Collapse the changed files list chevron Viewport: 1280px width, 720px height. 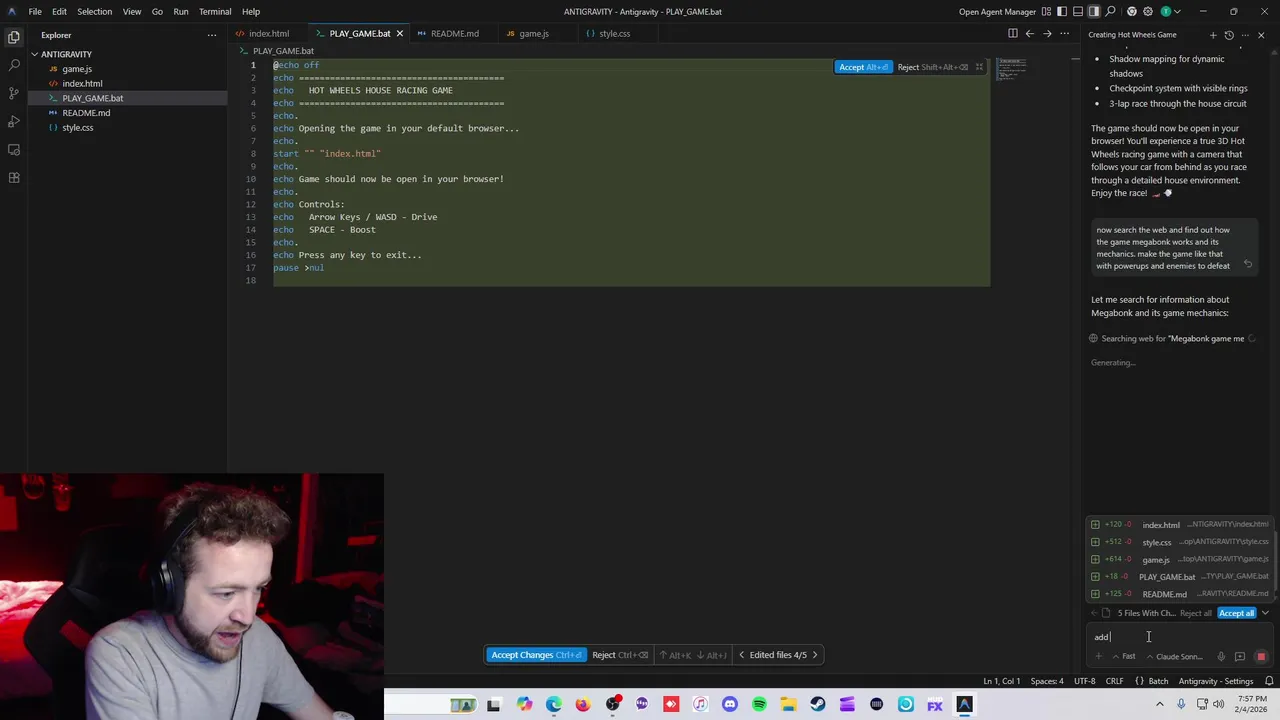[1265, 613]
